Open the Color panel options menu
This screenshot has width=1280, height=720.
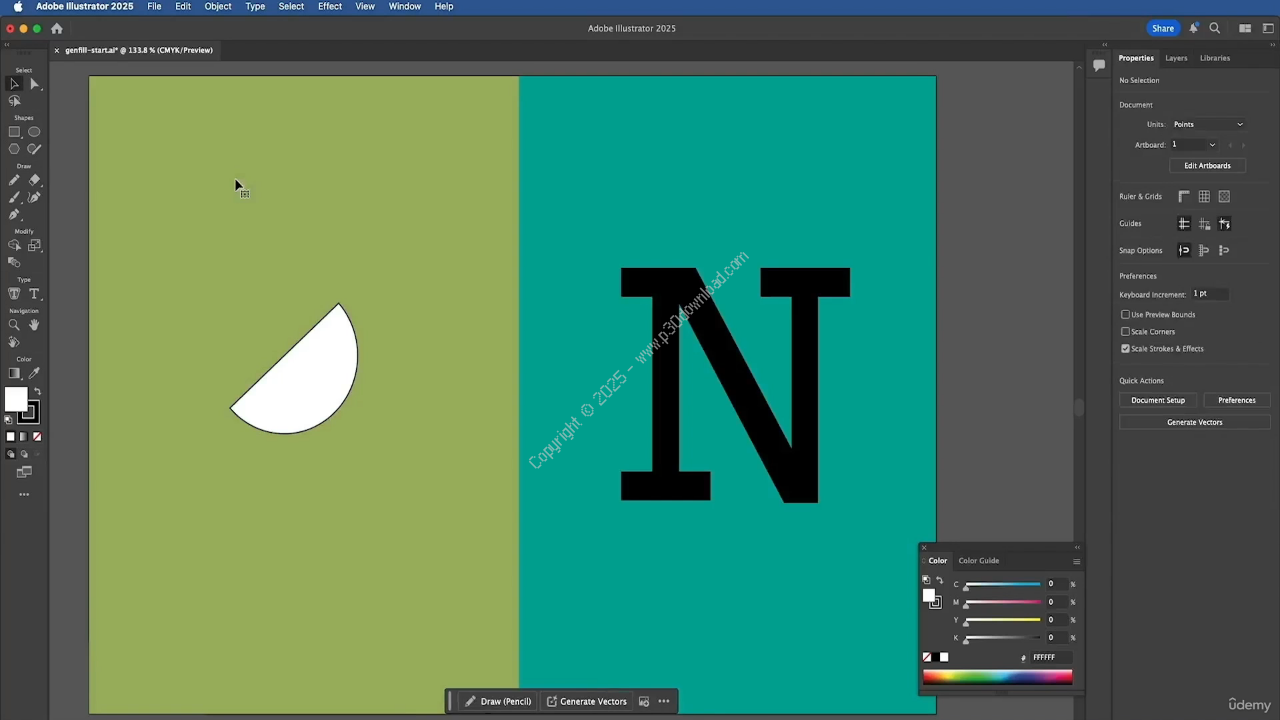1076,561
